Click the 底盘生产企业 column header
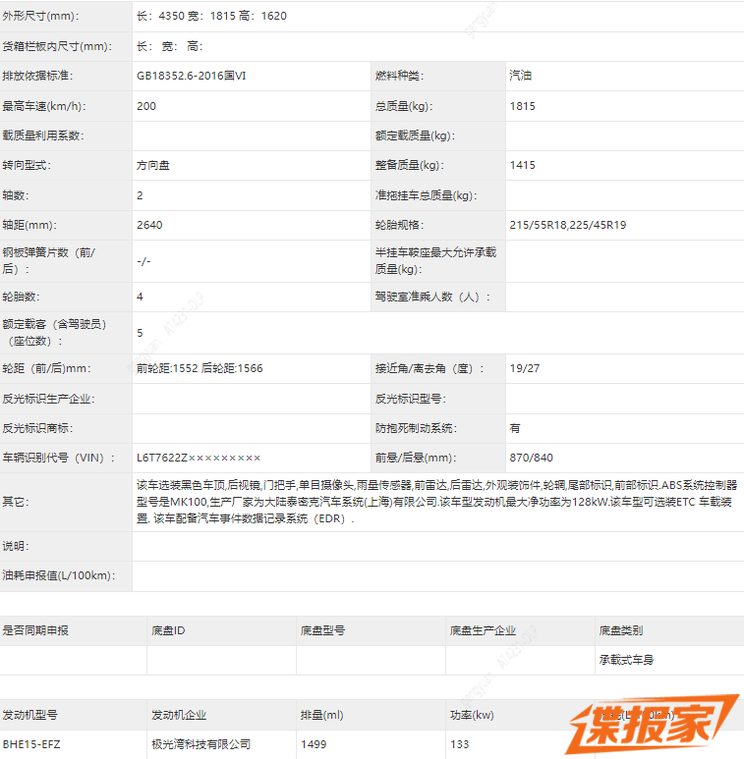Viewport: 744px width, 759px height. click(x=483, y=631)
